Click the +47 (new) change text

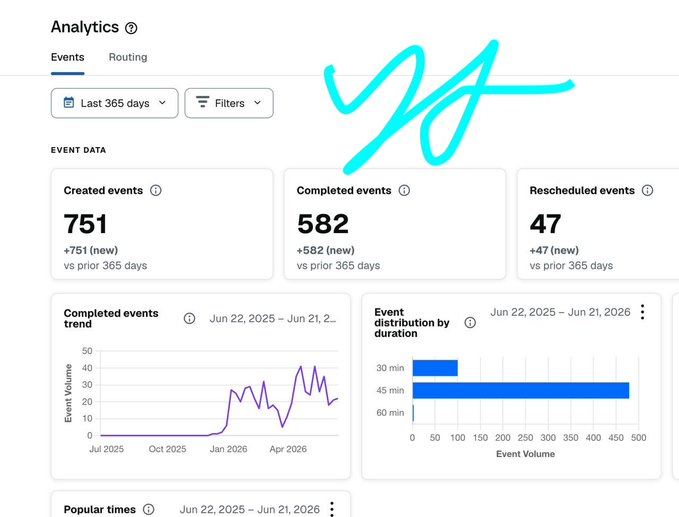(554, 250)
